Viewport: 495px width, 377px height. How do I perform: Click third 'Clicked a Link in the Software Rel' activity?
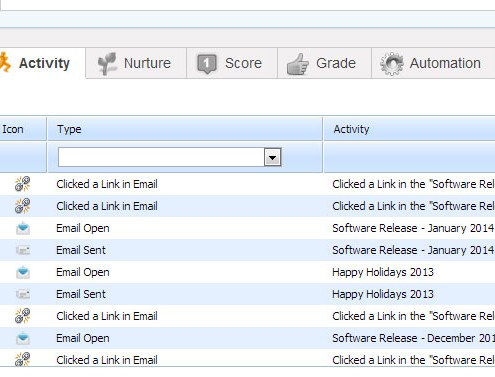coord(413,316)
